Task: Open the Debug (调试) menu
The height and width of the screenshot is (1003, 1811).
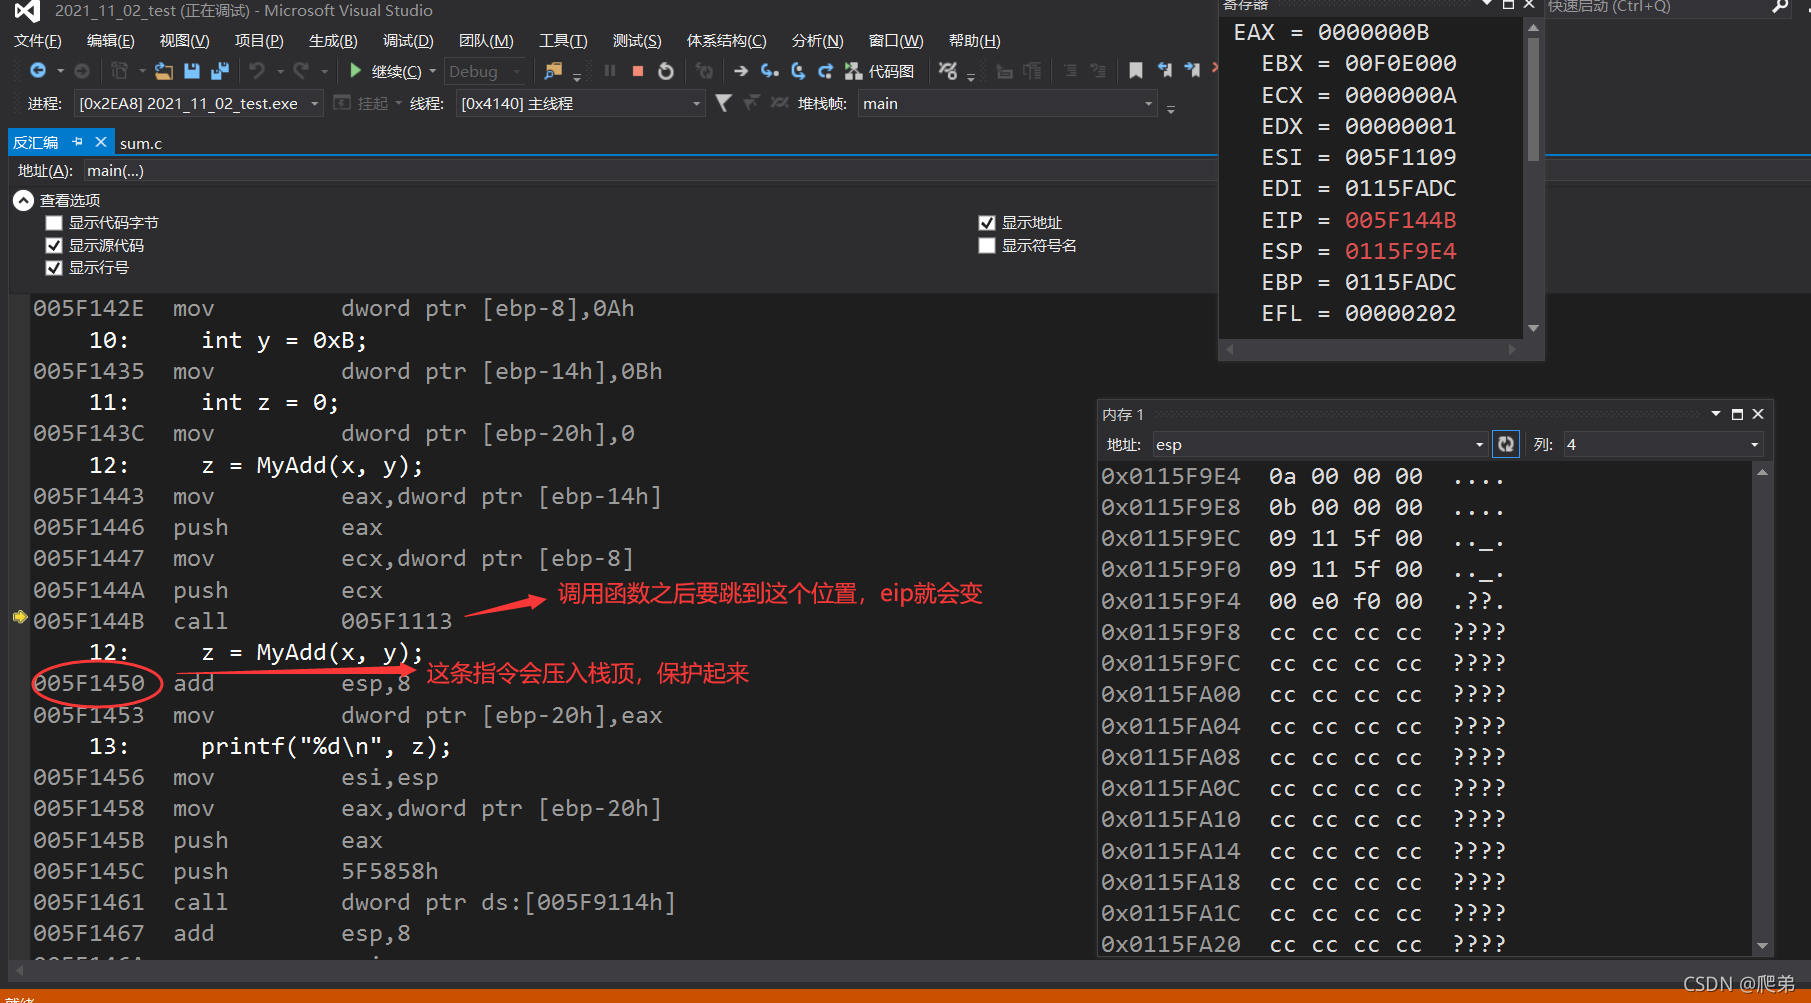Action: [408, 41]
